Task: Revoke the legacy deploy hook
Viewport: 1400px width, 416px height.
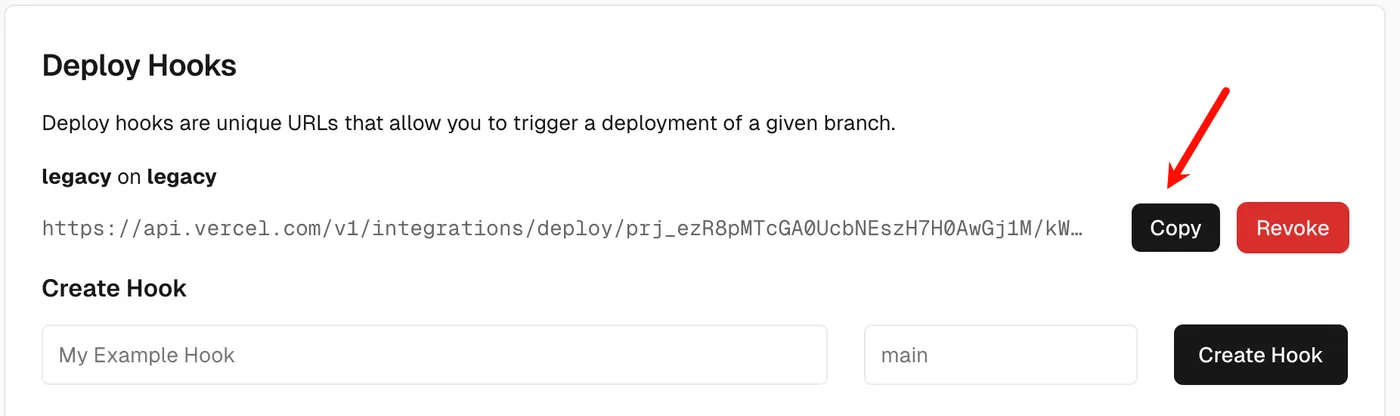Action: (1292, 228)
